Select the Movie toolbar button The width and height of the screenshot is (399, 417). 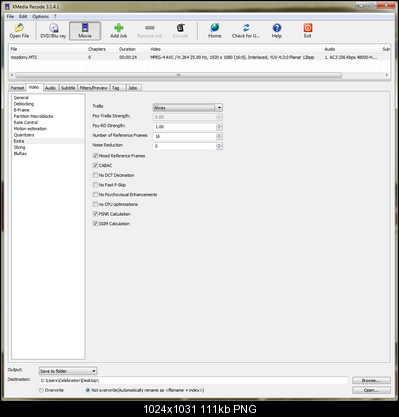[85, 31]
